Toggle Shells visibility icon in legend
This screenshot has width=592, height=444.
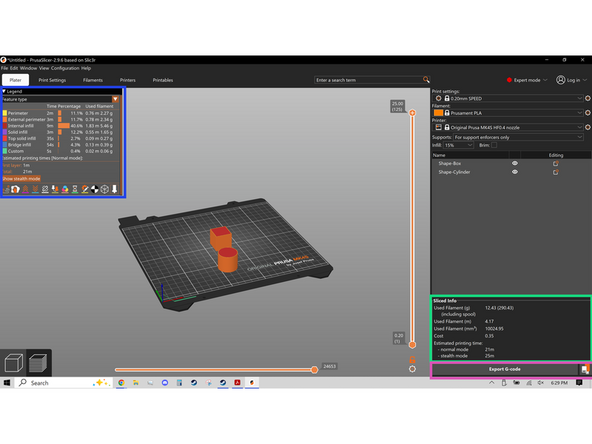(105, 189)
